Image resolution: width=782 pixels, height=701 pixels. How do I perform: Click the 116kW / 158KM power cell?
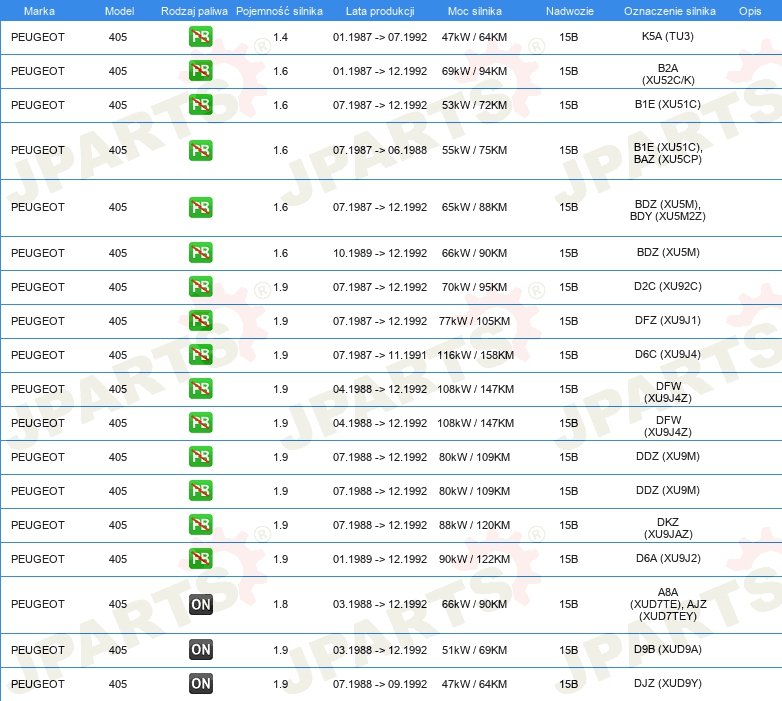coord(475,355)
